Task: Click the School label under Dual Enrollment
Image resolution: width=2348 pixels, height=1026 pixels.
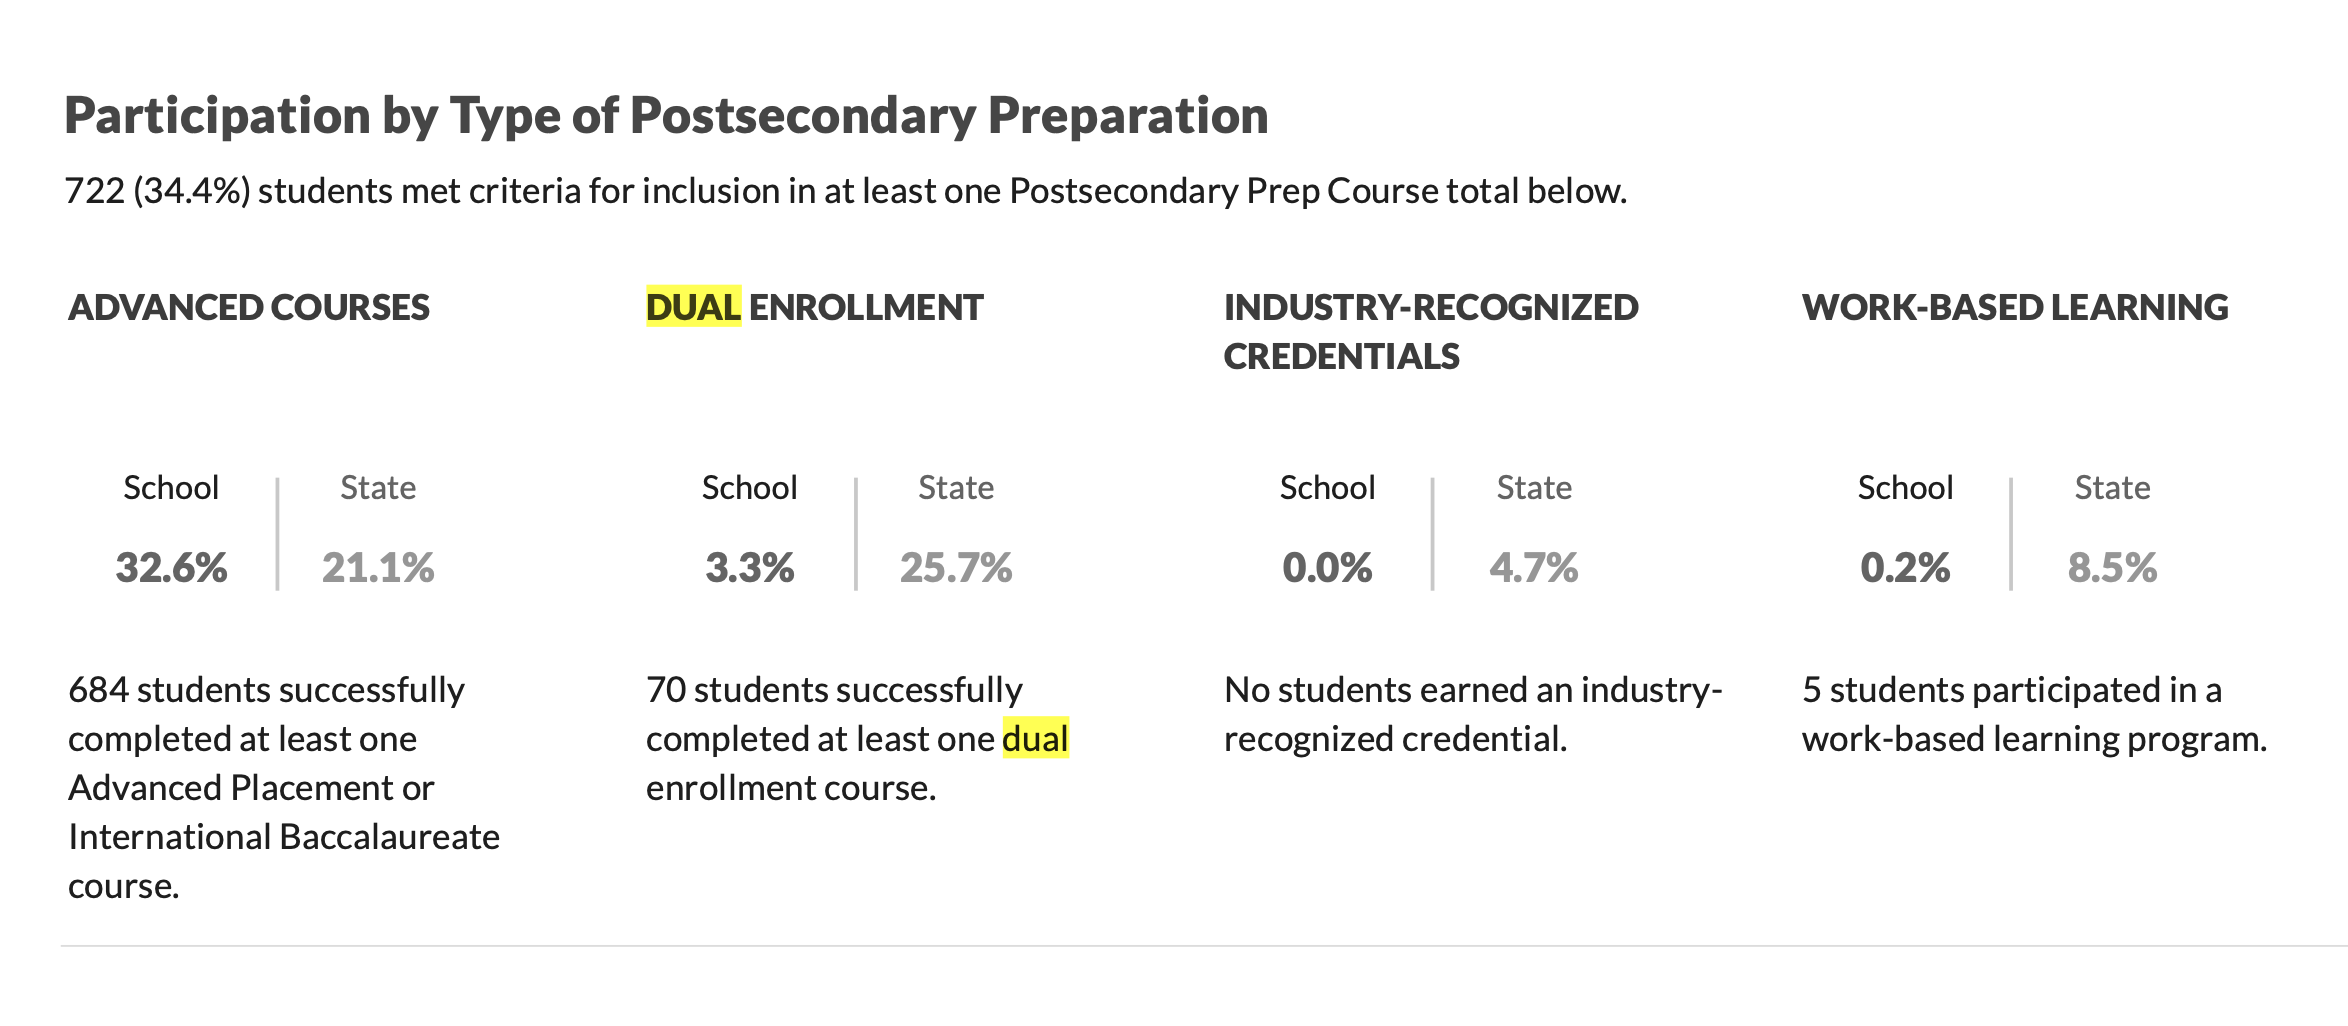Action: click(x=750, y=487)
